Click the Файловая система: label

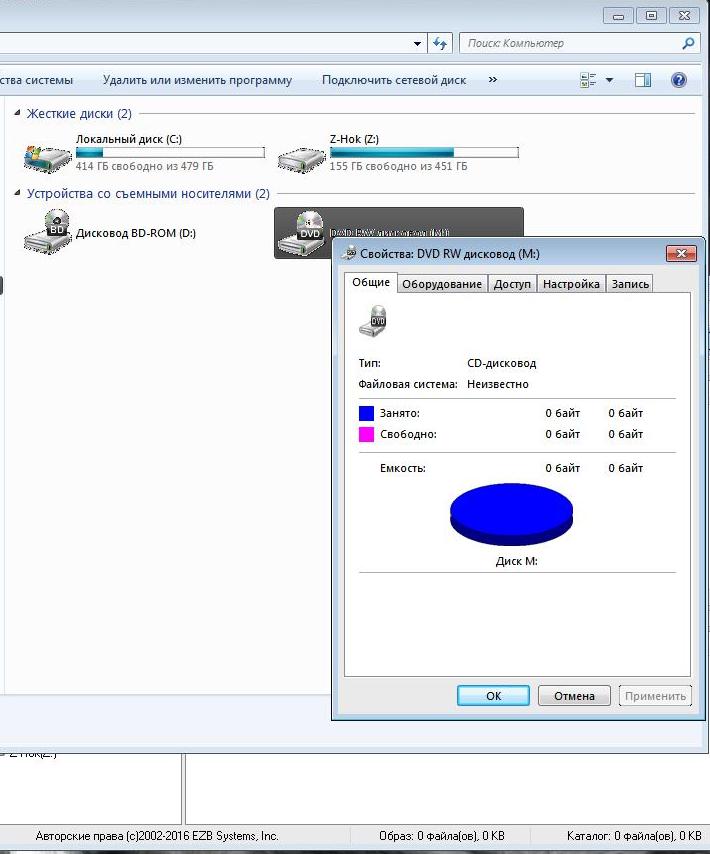pos(408,384)
